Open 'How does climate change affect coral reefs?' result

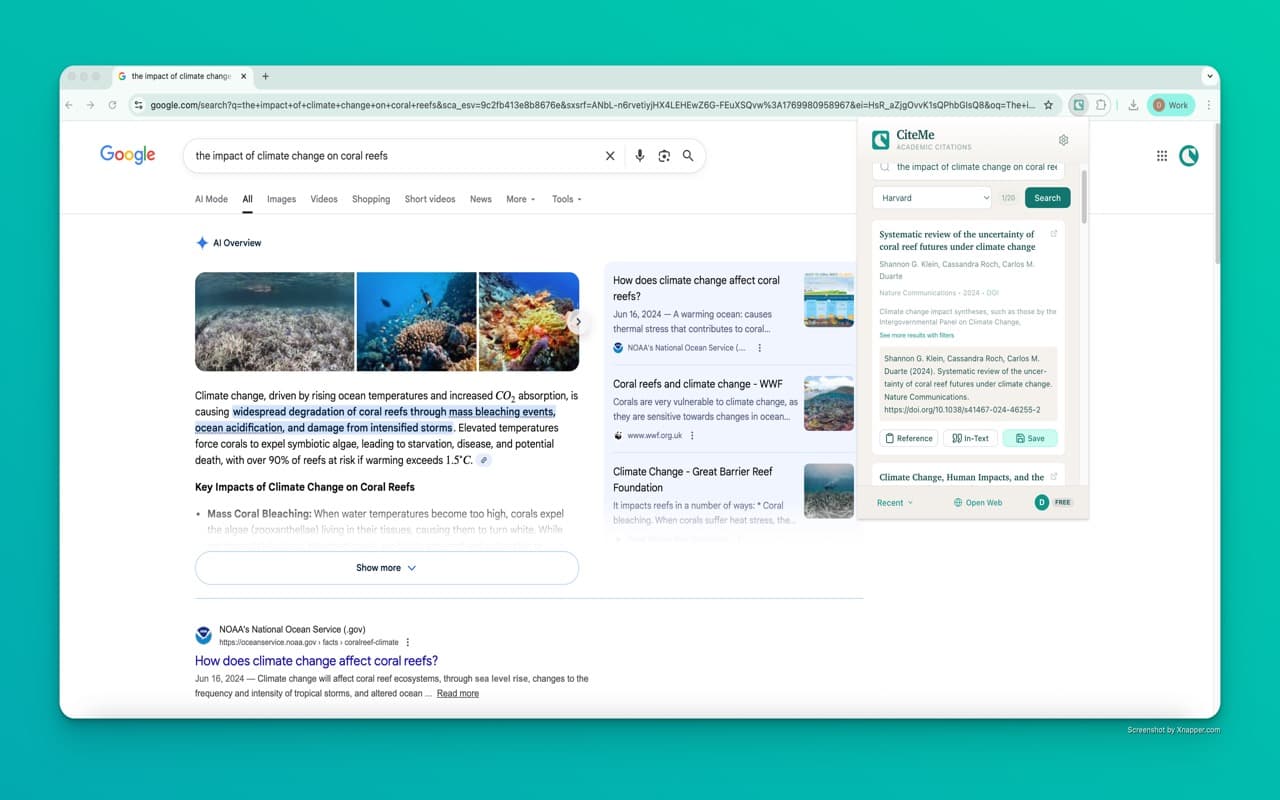point(316,661)
